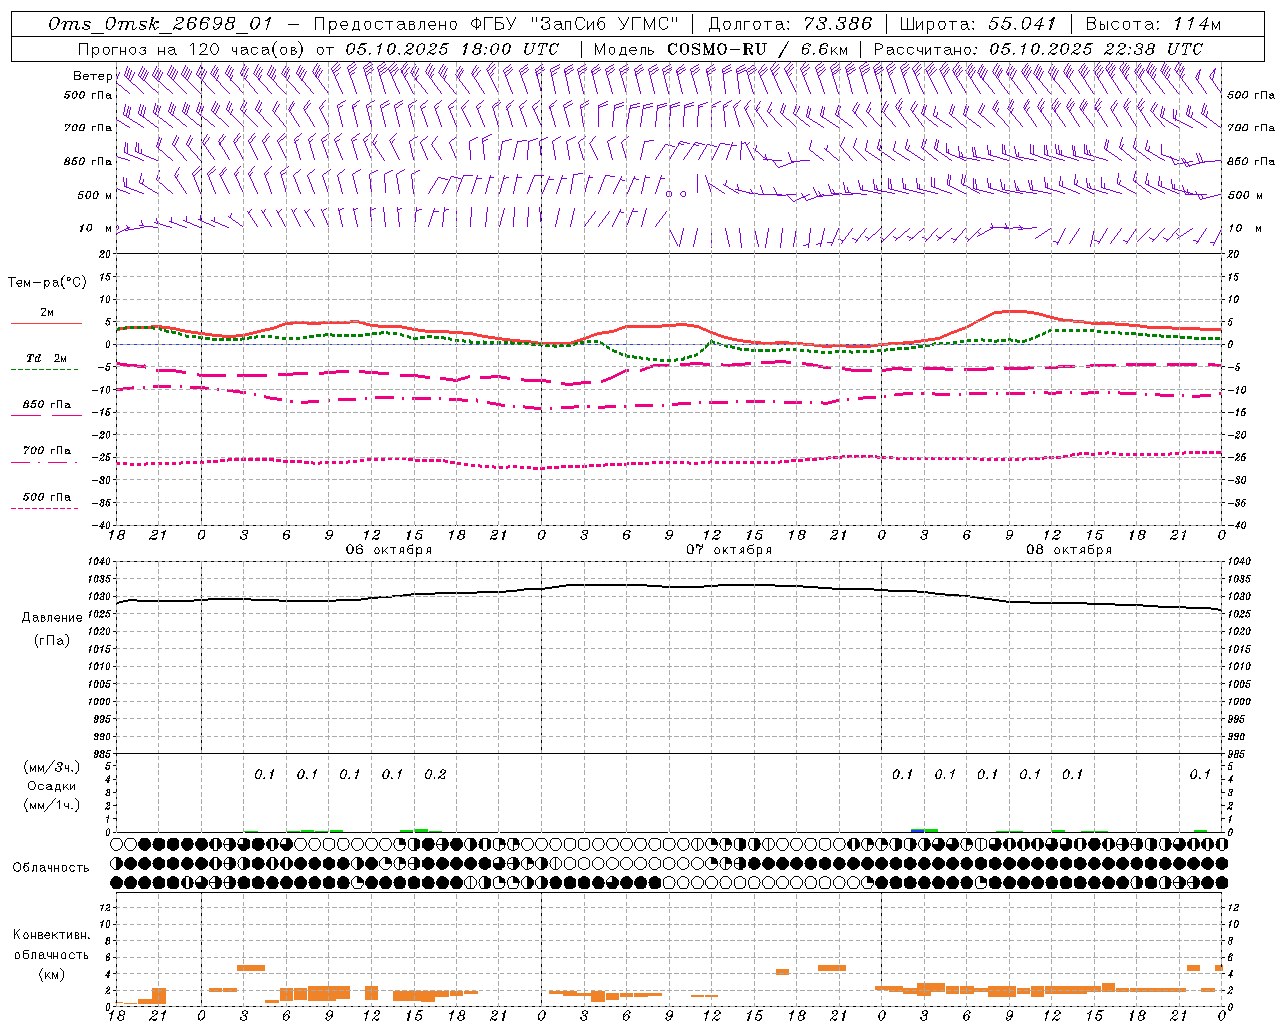Click the Конвективн. convective cloud label
This screenshot has height=1024, width=1280.
pyautogui.click(x=51, y=935)
